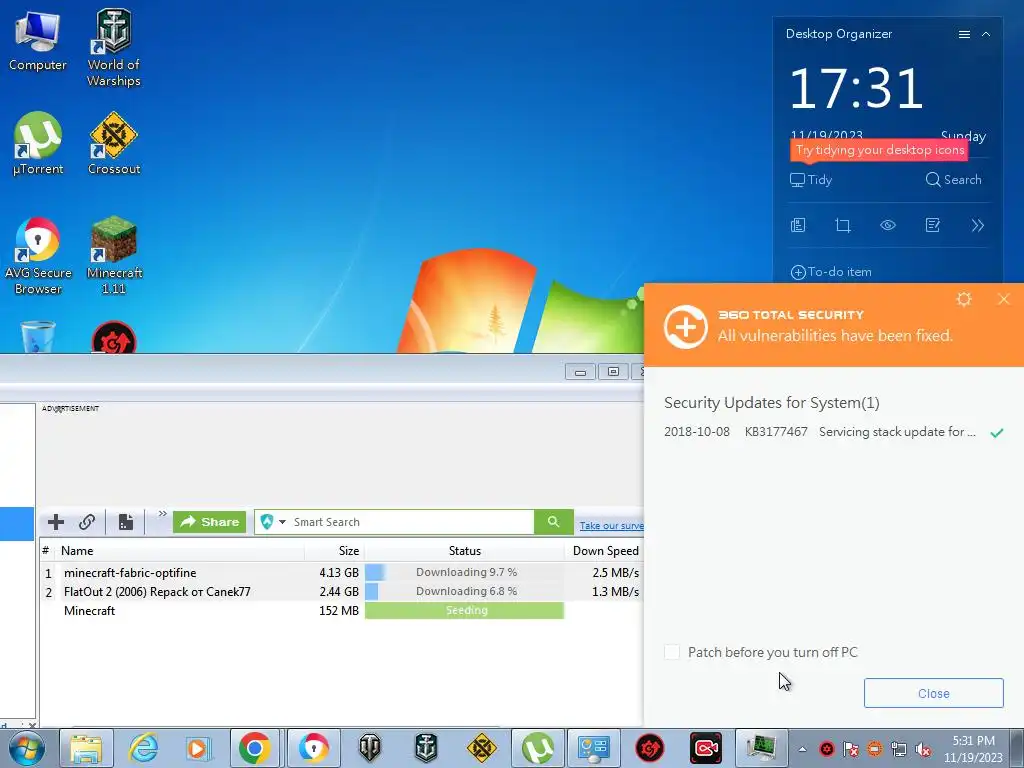Image resolution: width=1024 pixels, height=768 pixels.
Task: Expand more Desktop Organizer tools double-arrow
Action: point(977,225)
